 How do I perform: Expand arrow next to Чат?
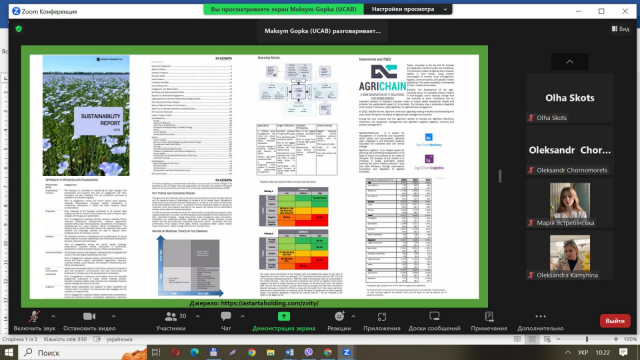pos(242,316)
